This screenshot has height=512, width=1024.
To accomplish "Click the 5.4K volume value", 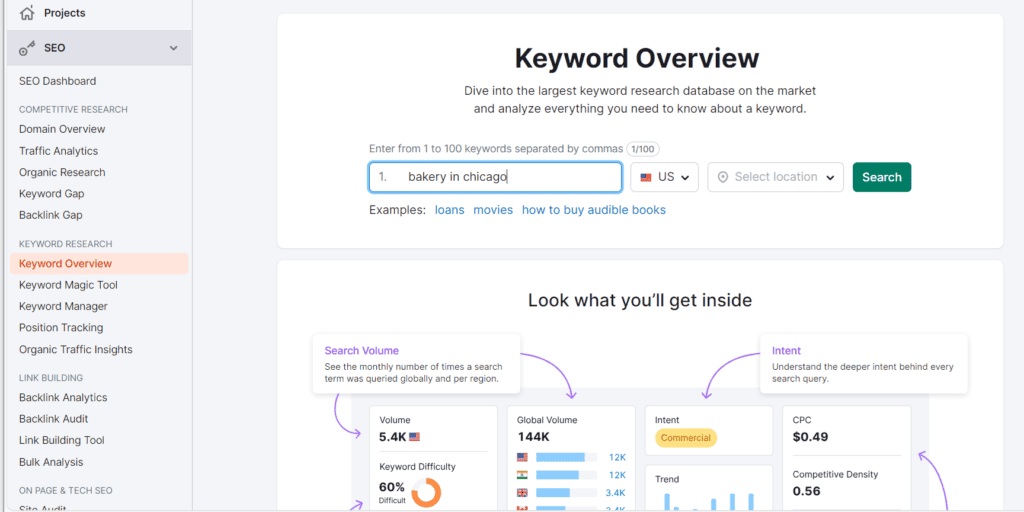I will click(392, 437).
